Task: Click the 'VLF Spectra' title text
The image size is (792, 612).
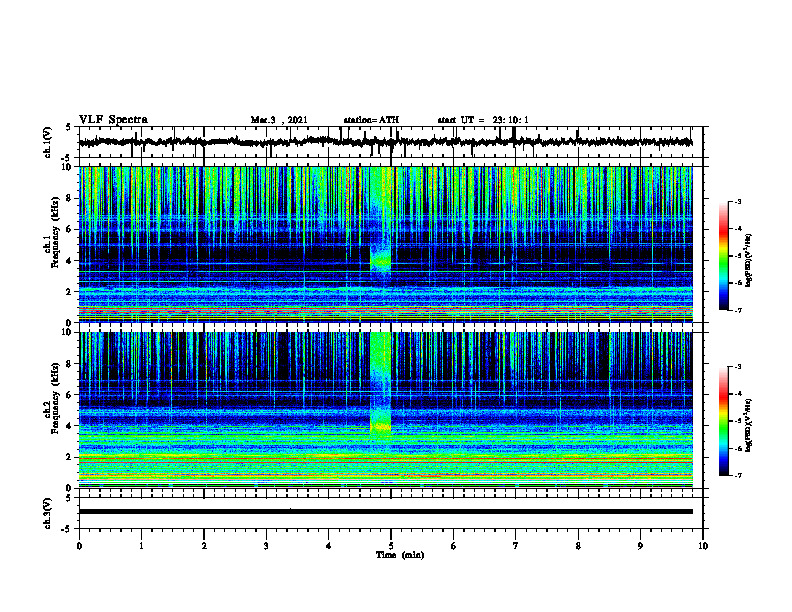Action: [113, 120]
